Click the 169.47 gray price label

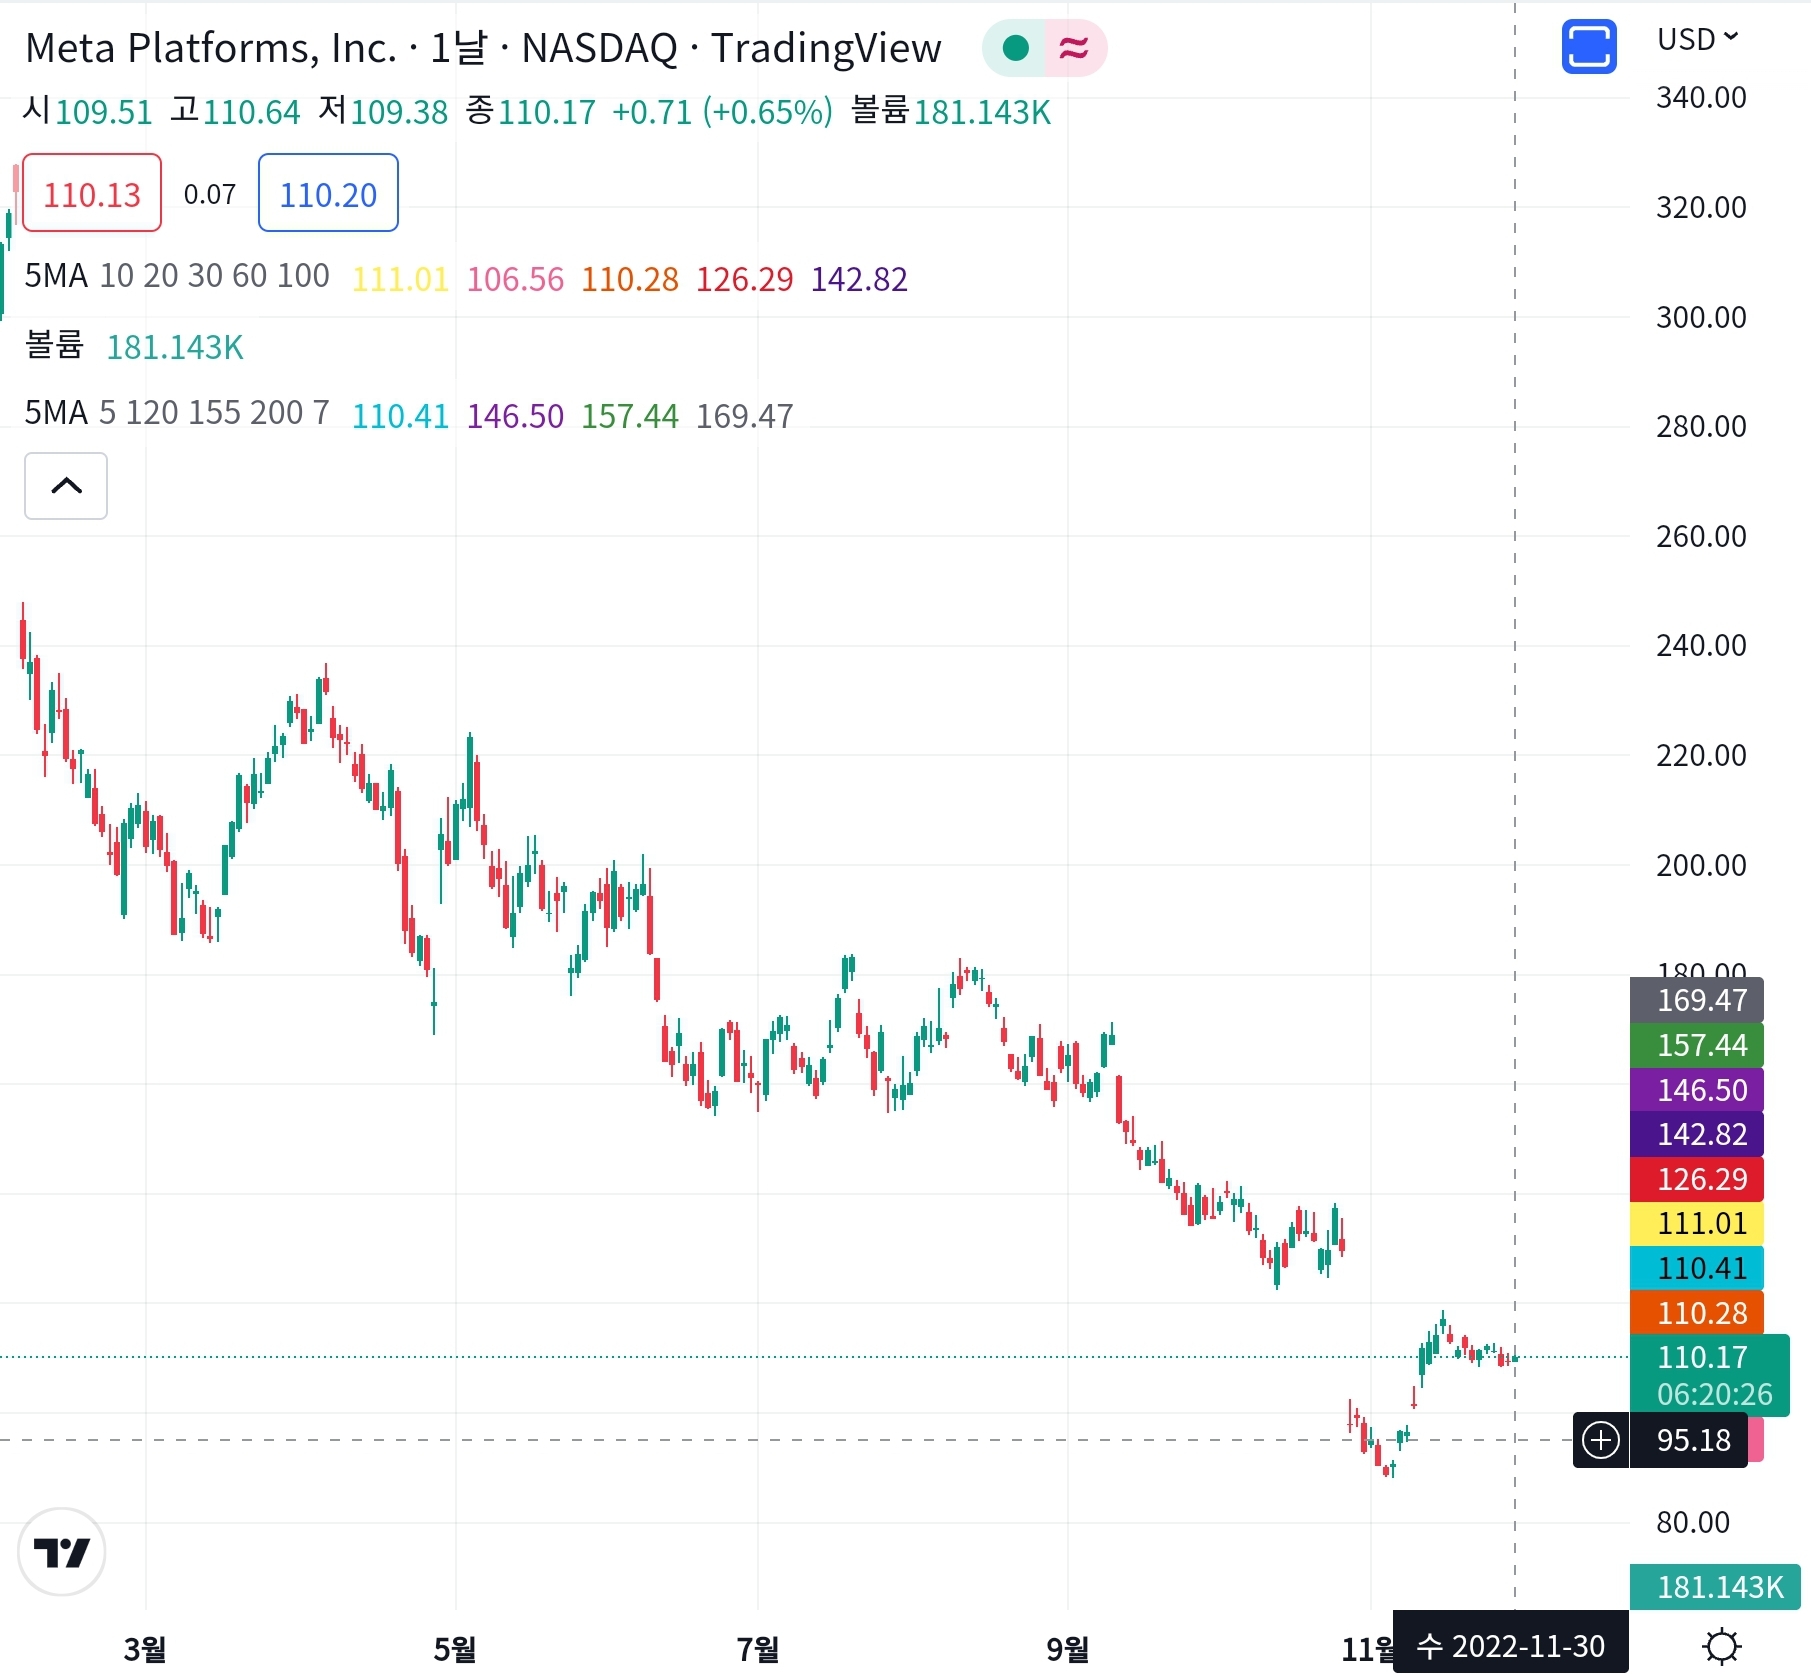coord(1696,1000)
